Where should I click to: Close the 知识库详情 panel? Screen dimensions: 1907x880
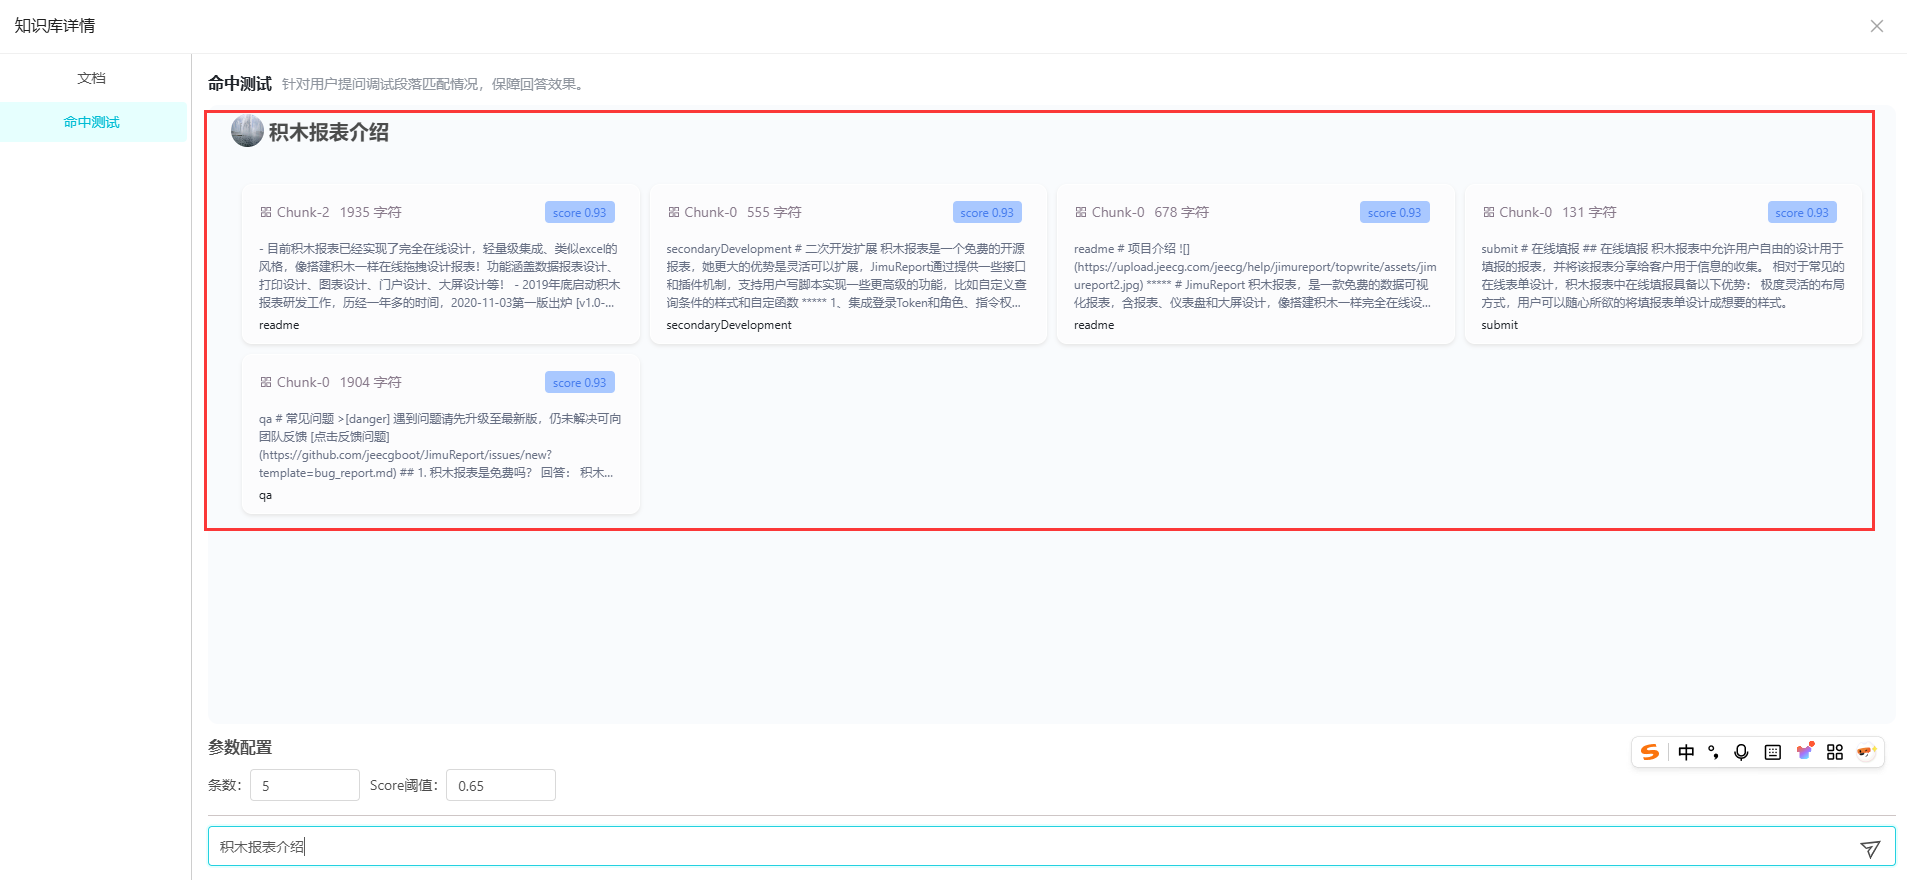(1876, 26)
